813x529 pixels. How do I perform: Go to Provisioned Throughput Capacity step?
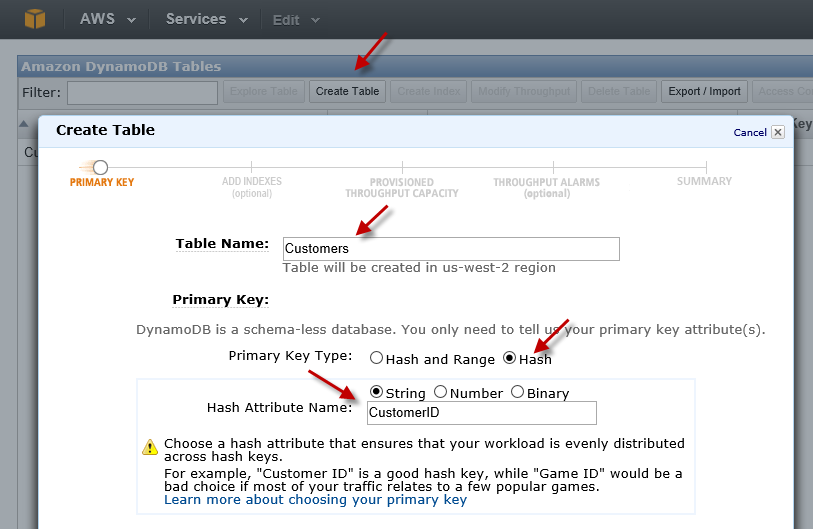402,188
